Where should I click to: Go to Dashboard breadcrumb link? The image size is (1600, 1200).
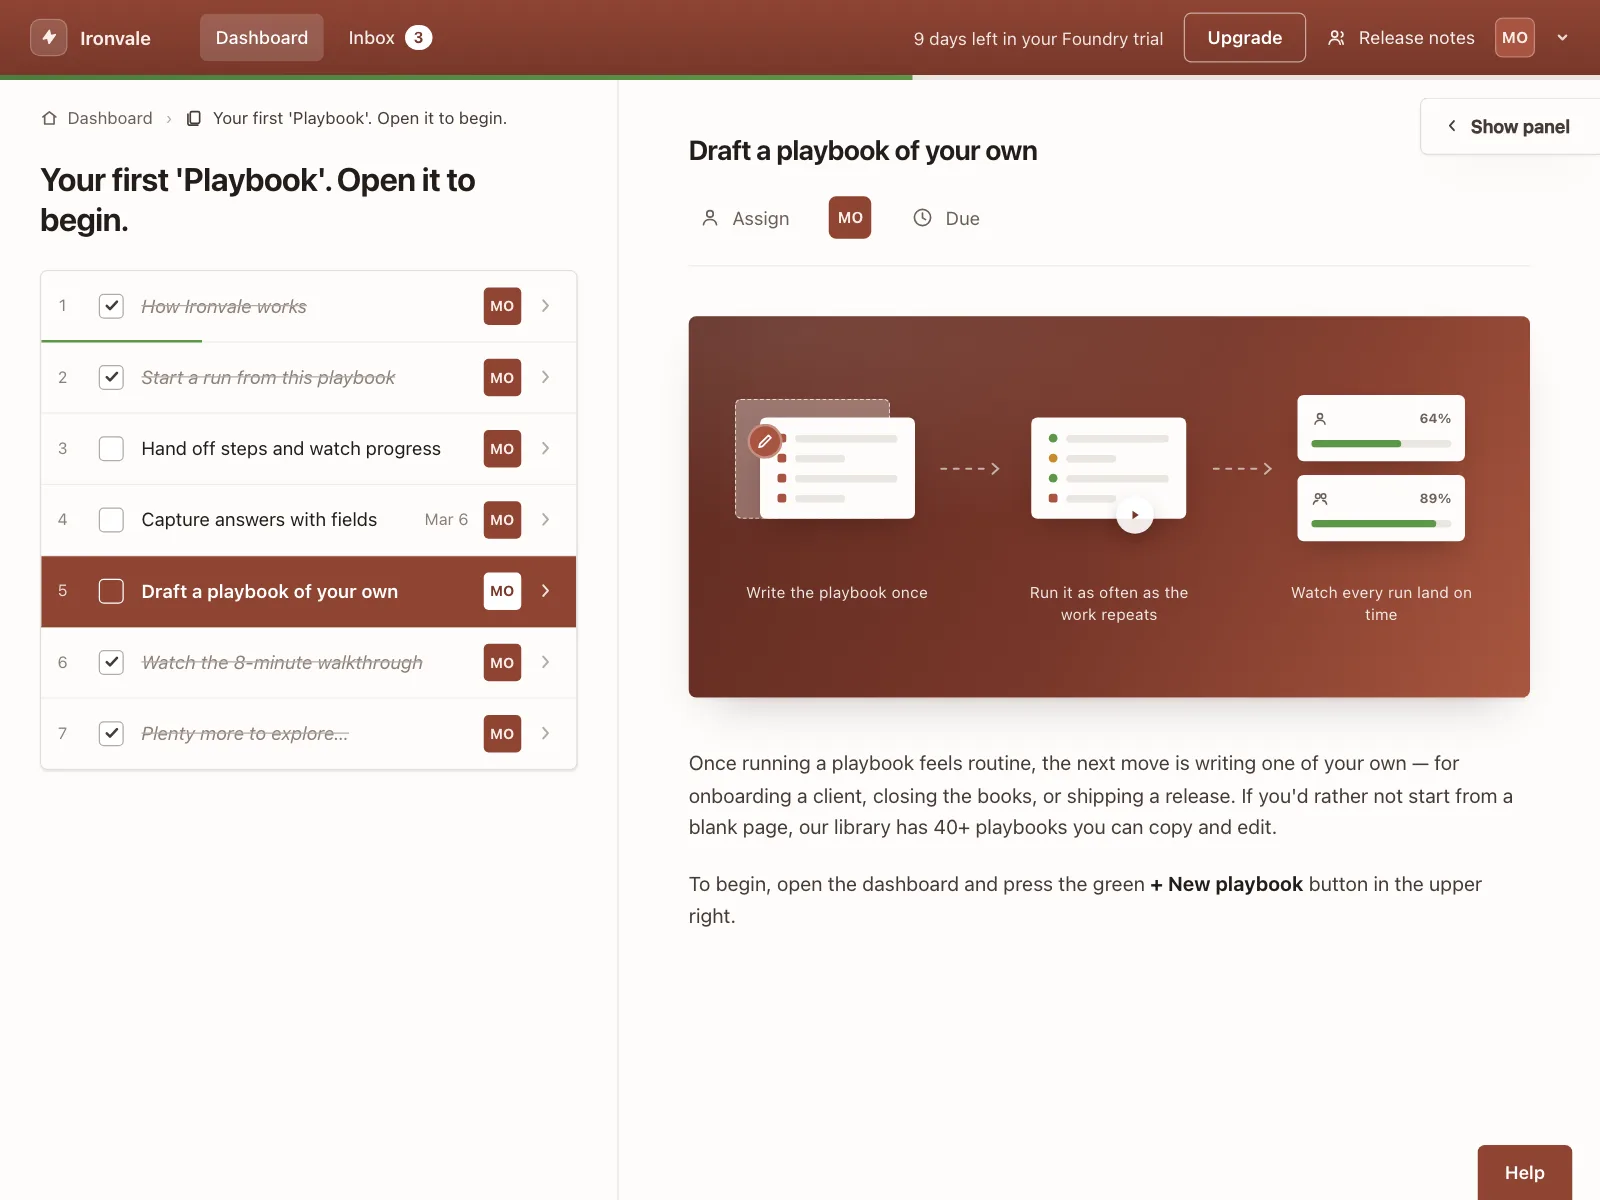pyautogui.click(x=110, y=118)
